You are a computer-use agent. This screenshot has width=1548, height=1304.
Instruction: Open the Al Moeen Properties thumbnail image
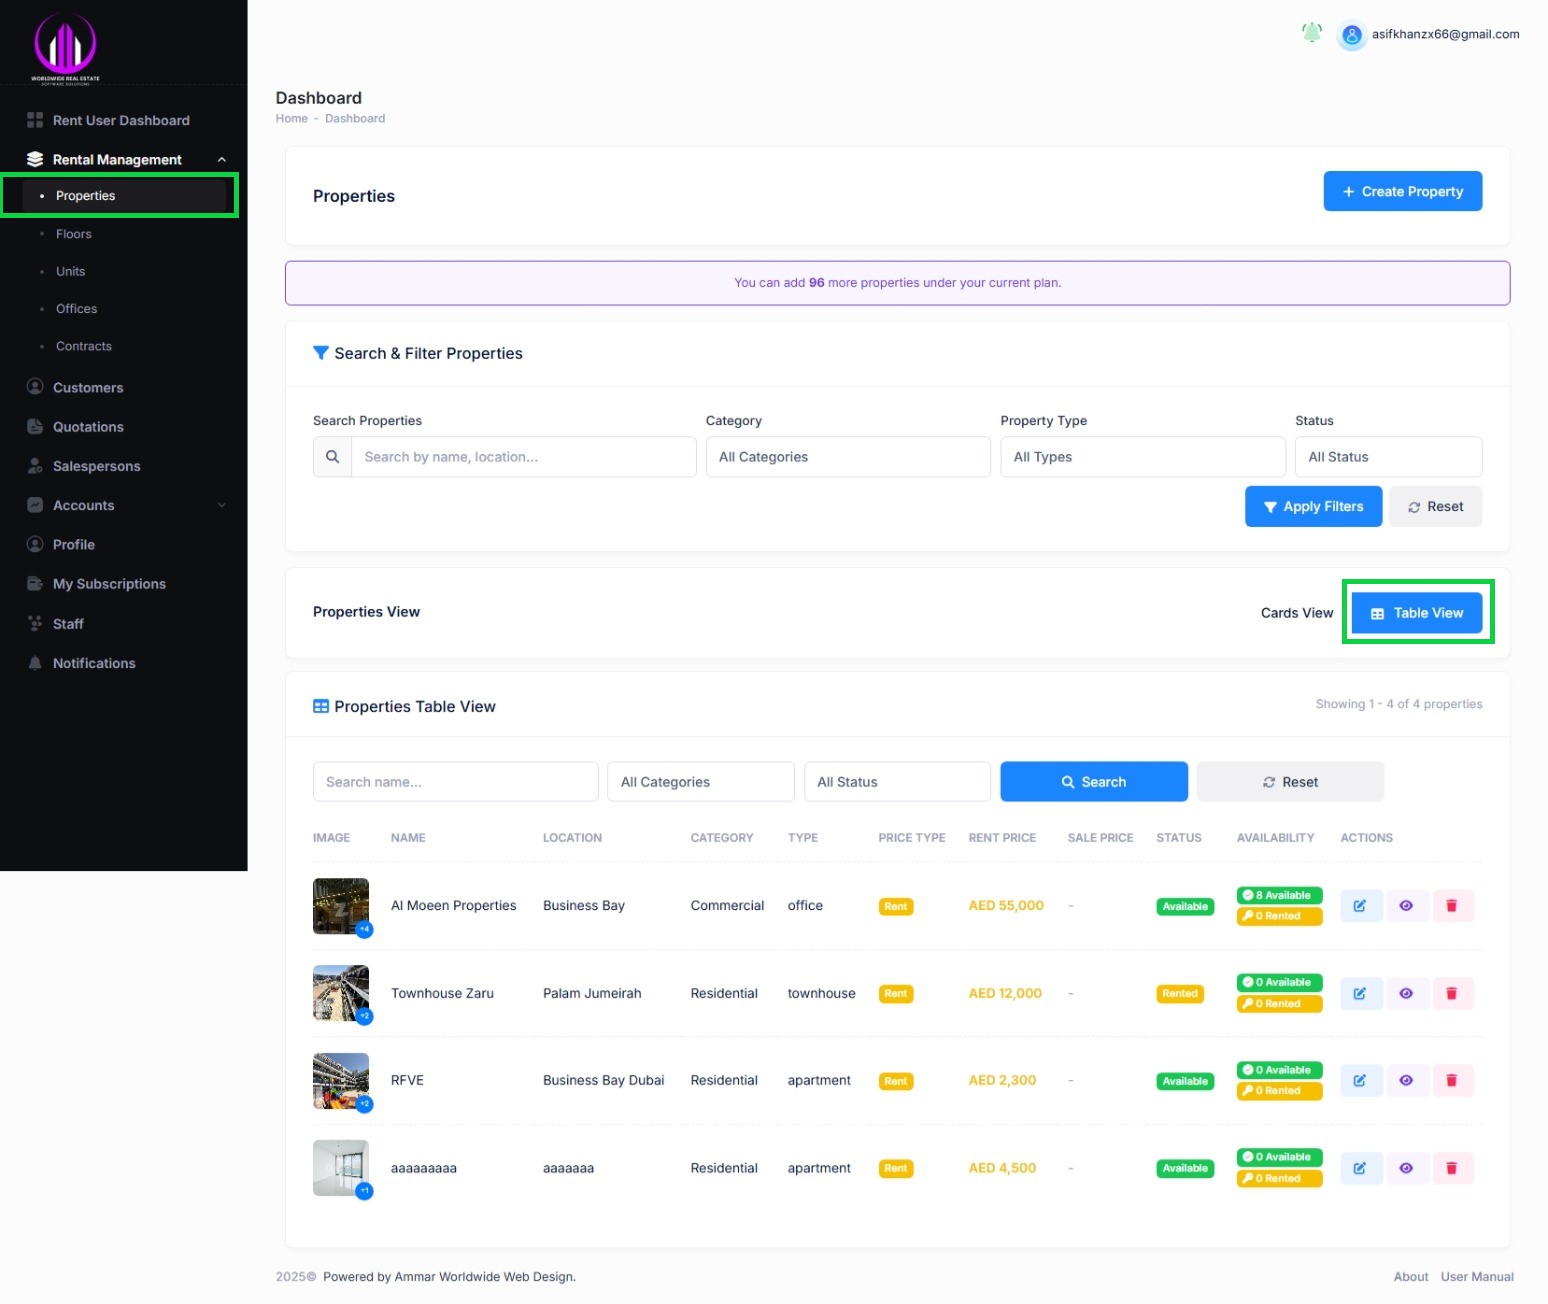341,906
